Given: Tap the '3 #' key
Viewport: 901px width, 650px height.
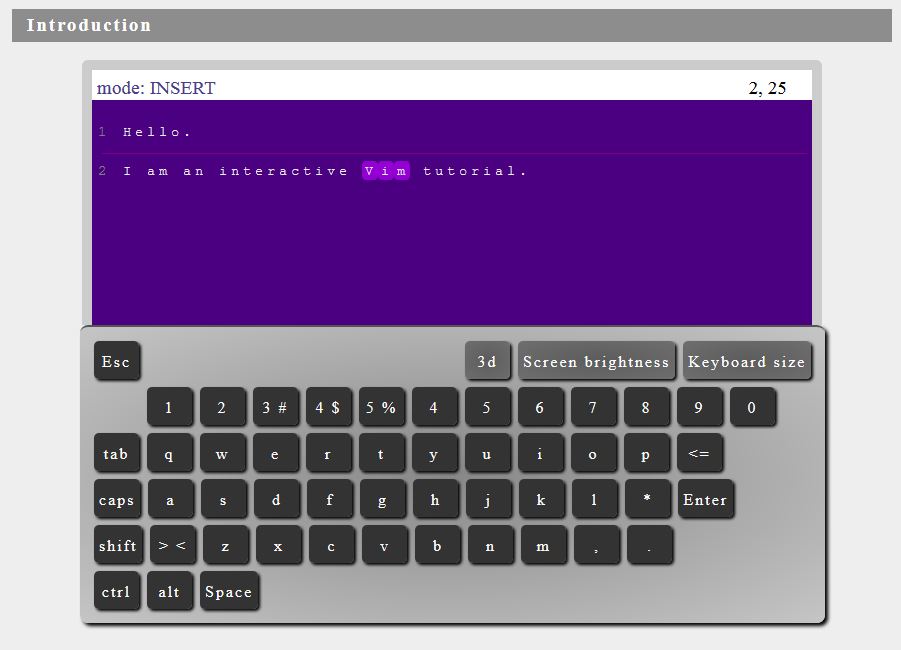Looking at the screenshot, I should [275, 407].
